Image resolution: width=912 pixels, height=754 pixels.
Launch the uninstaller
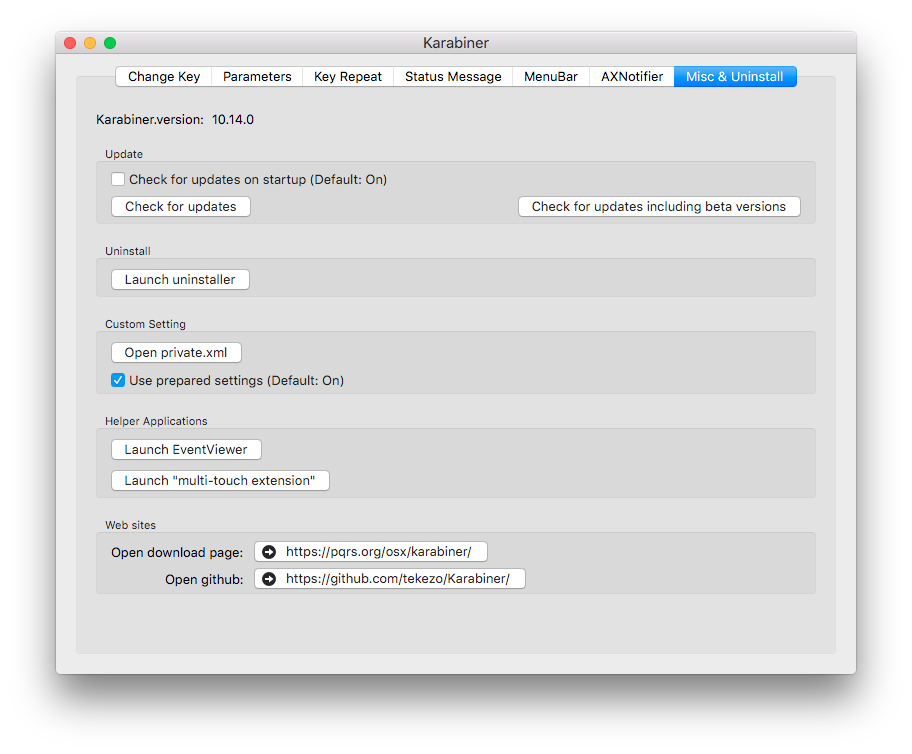(x=180, y=279)
